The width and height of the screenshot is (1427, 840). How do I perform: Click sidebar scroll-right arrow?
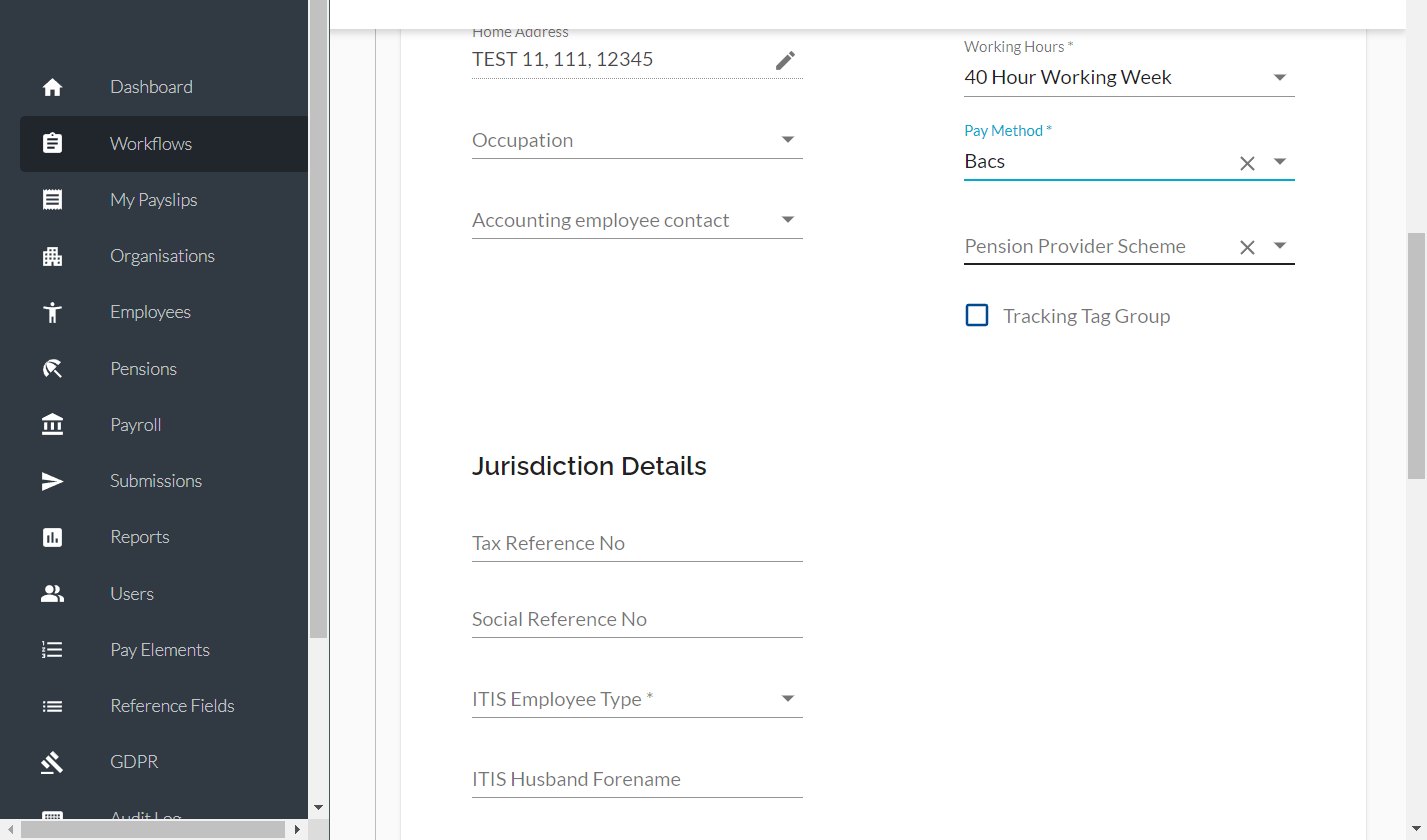tap(297, 830)
